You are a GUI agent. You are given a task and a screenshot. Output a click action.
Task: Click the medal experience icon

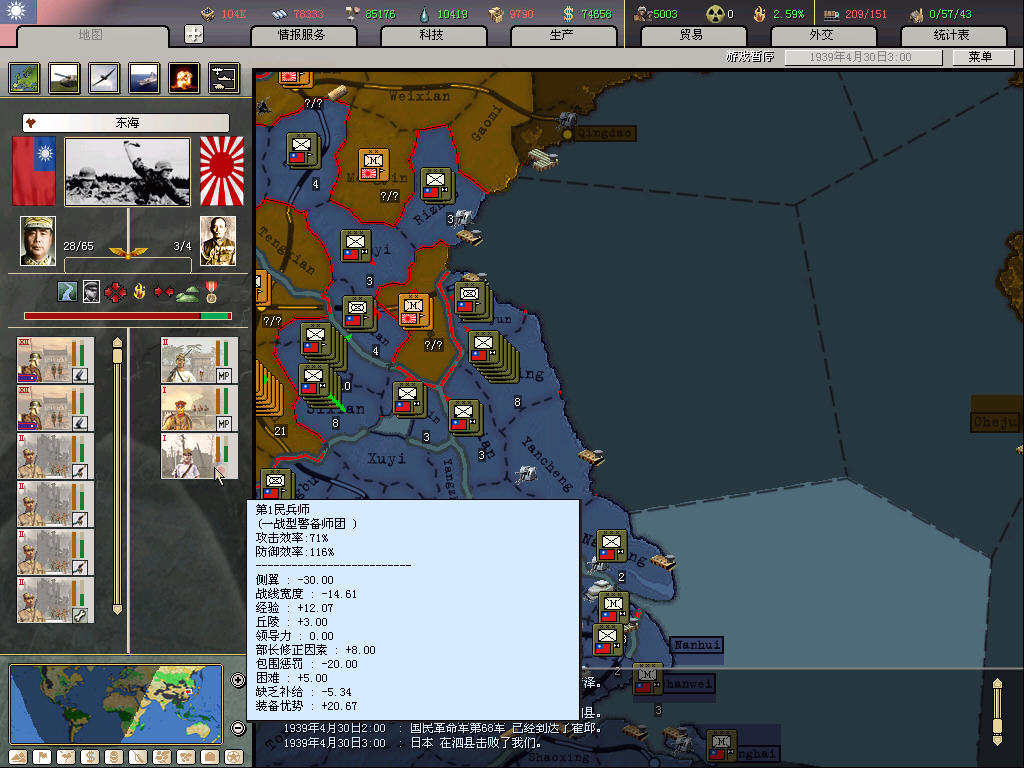211,291
